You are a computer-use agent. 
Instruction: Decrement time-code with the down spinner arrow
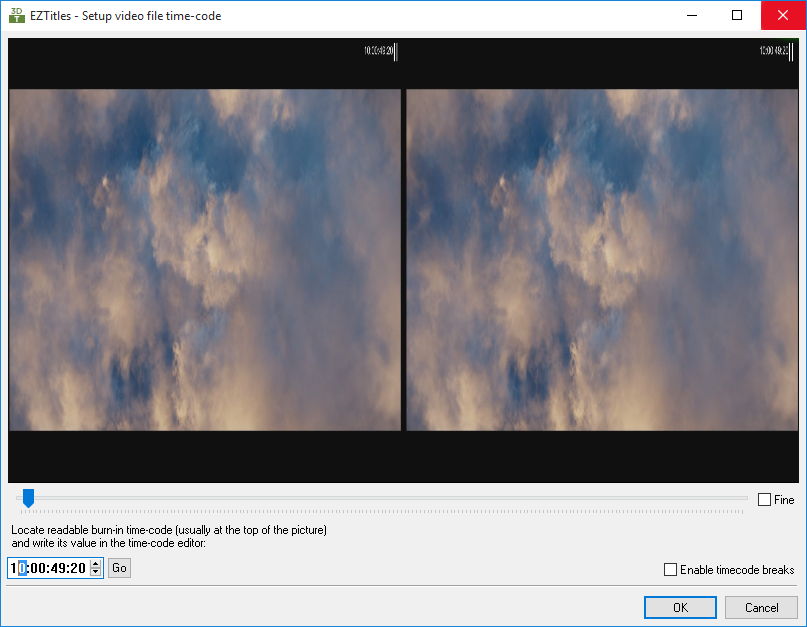(x=96, y=572)
